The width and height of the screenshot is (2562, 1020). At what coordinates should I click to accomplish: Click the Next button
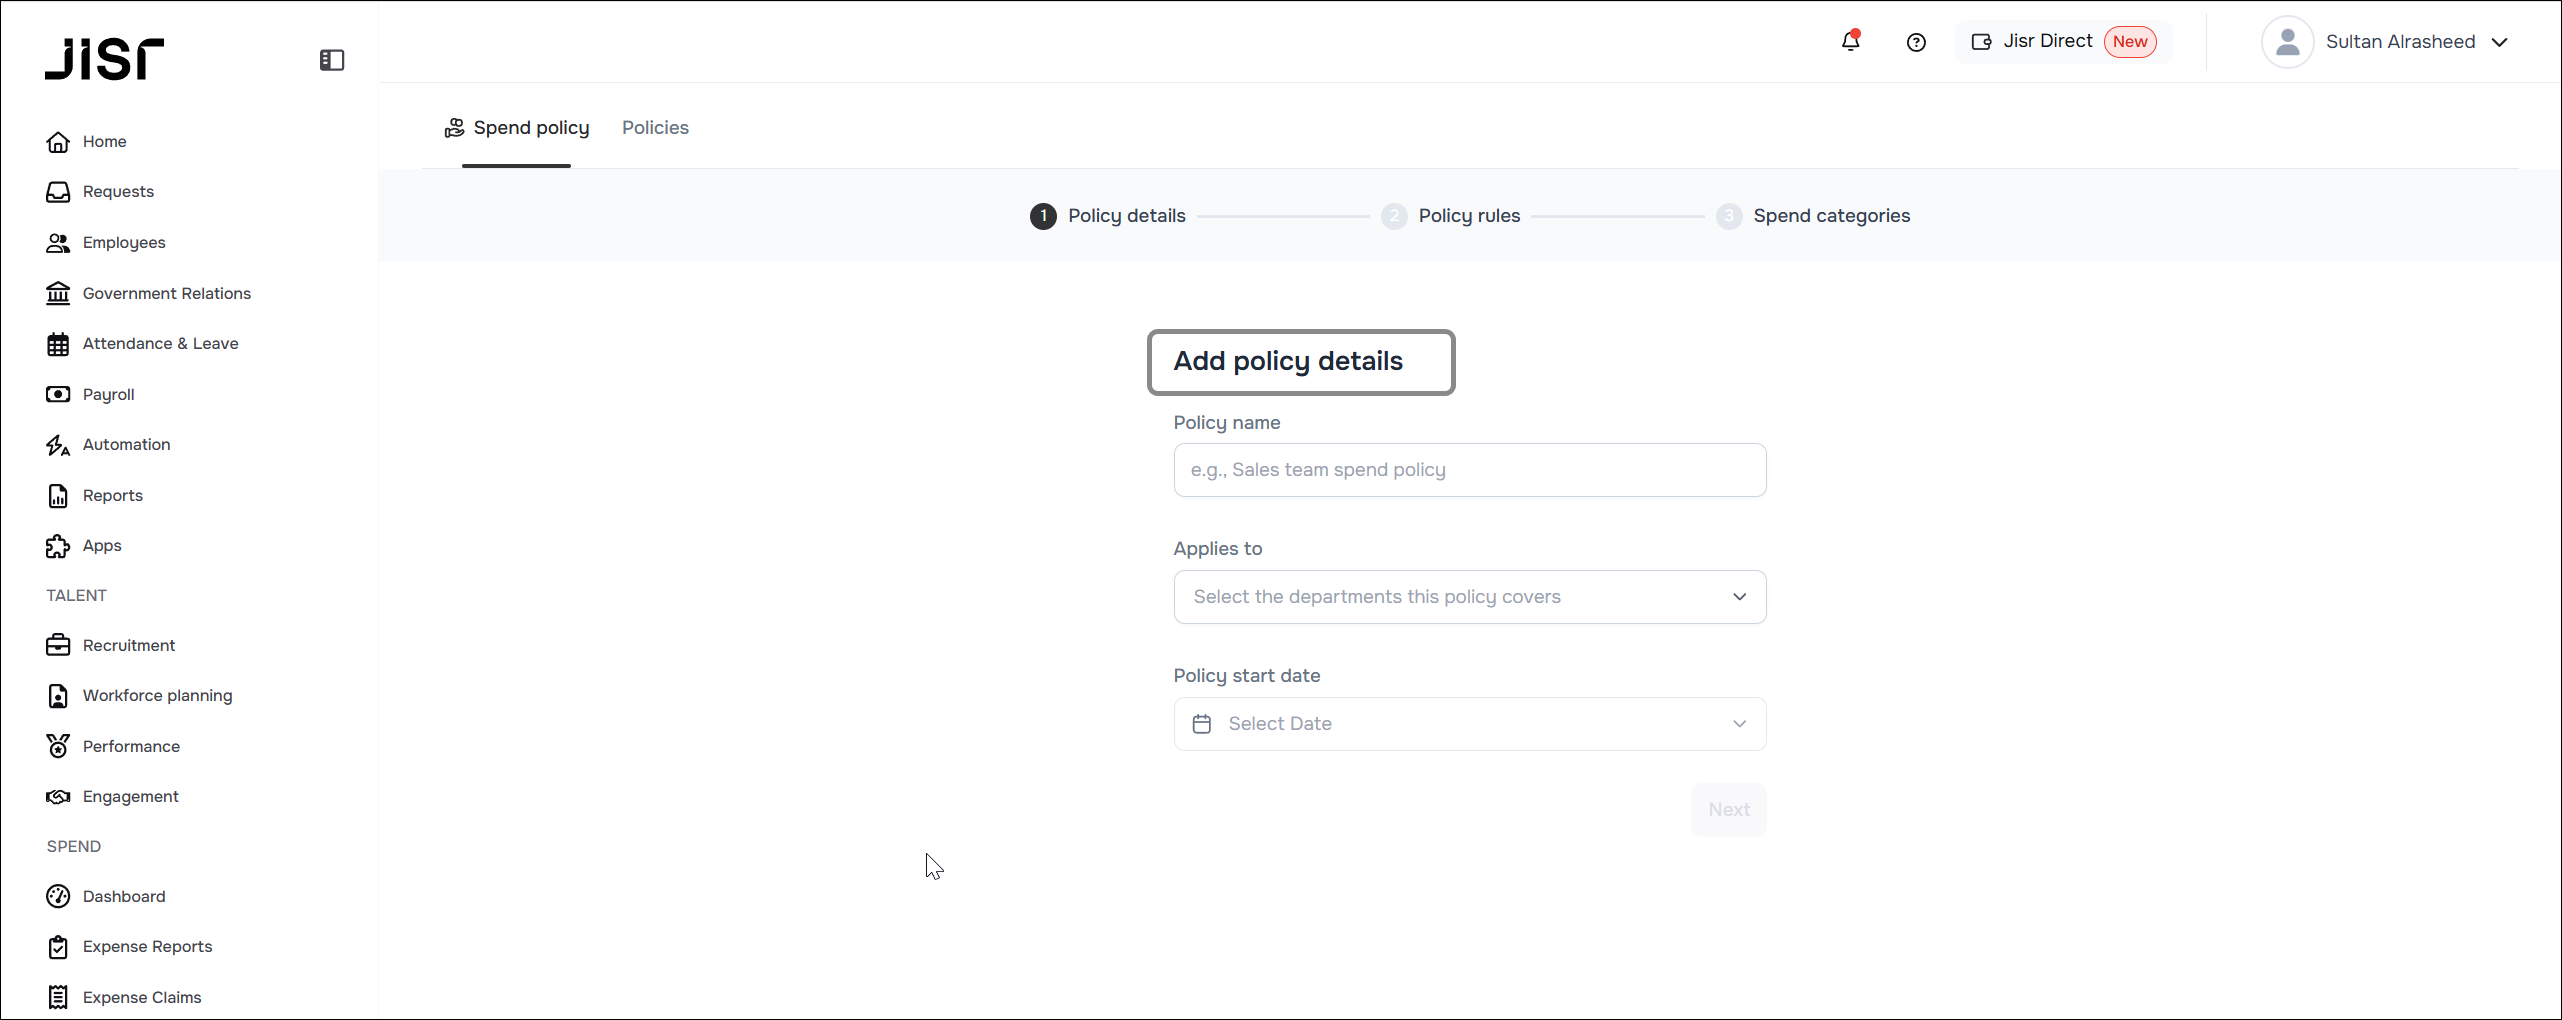tap(1728, 810)
